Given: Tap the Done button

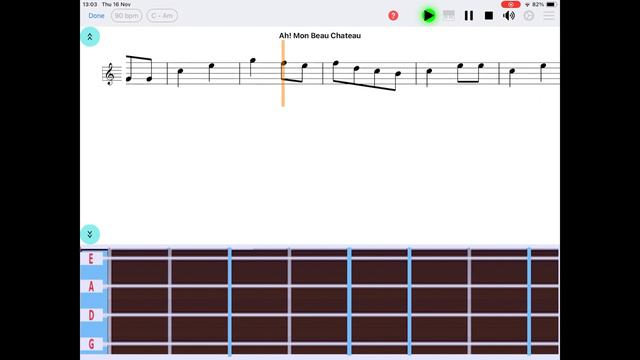Looking at the screenshot, I should (x=96, y=16).
